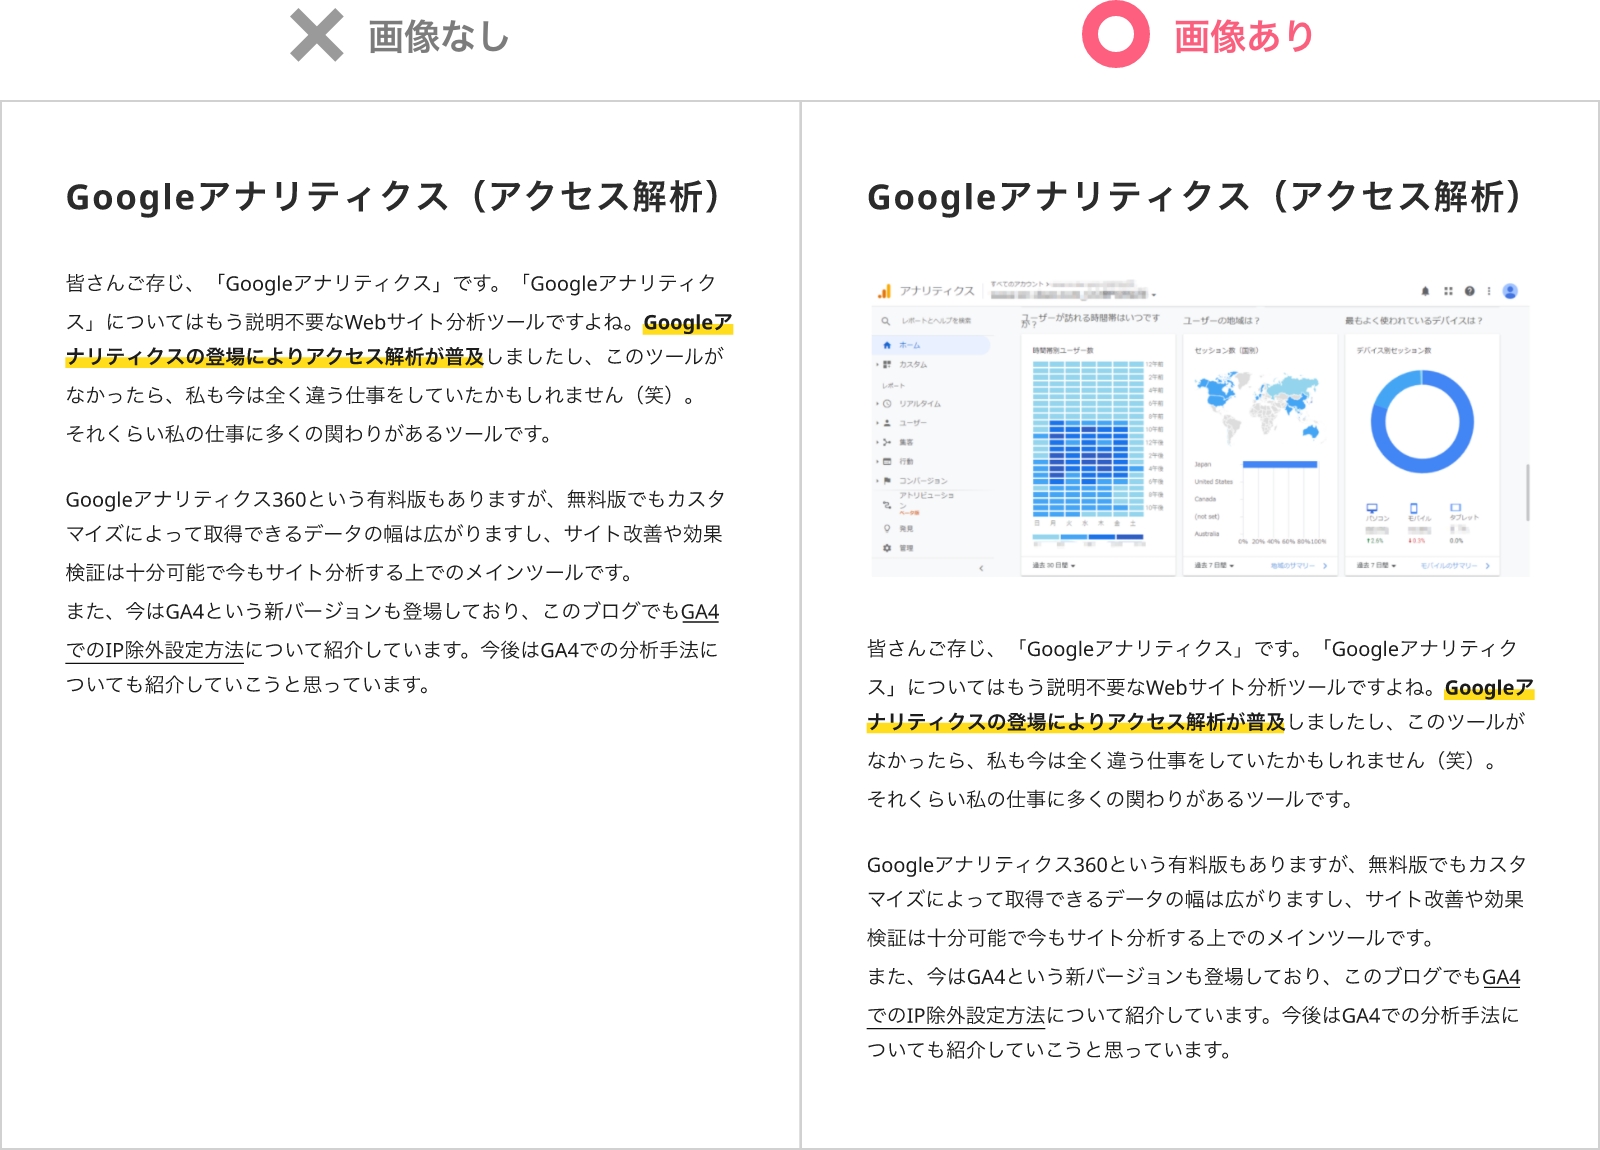Open the apps grid icon in Analytics header
This screenshot has height=1150, width=1600.
(x=1448, y=291)
